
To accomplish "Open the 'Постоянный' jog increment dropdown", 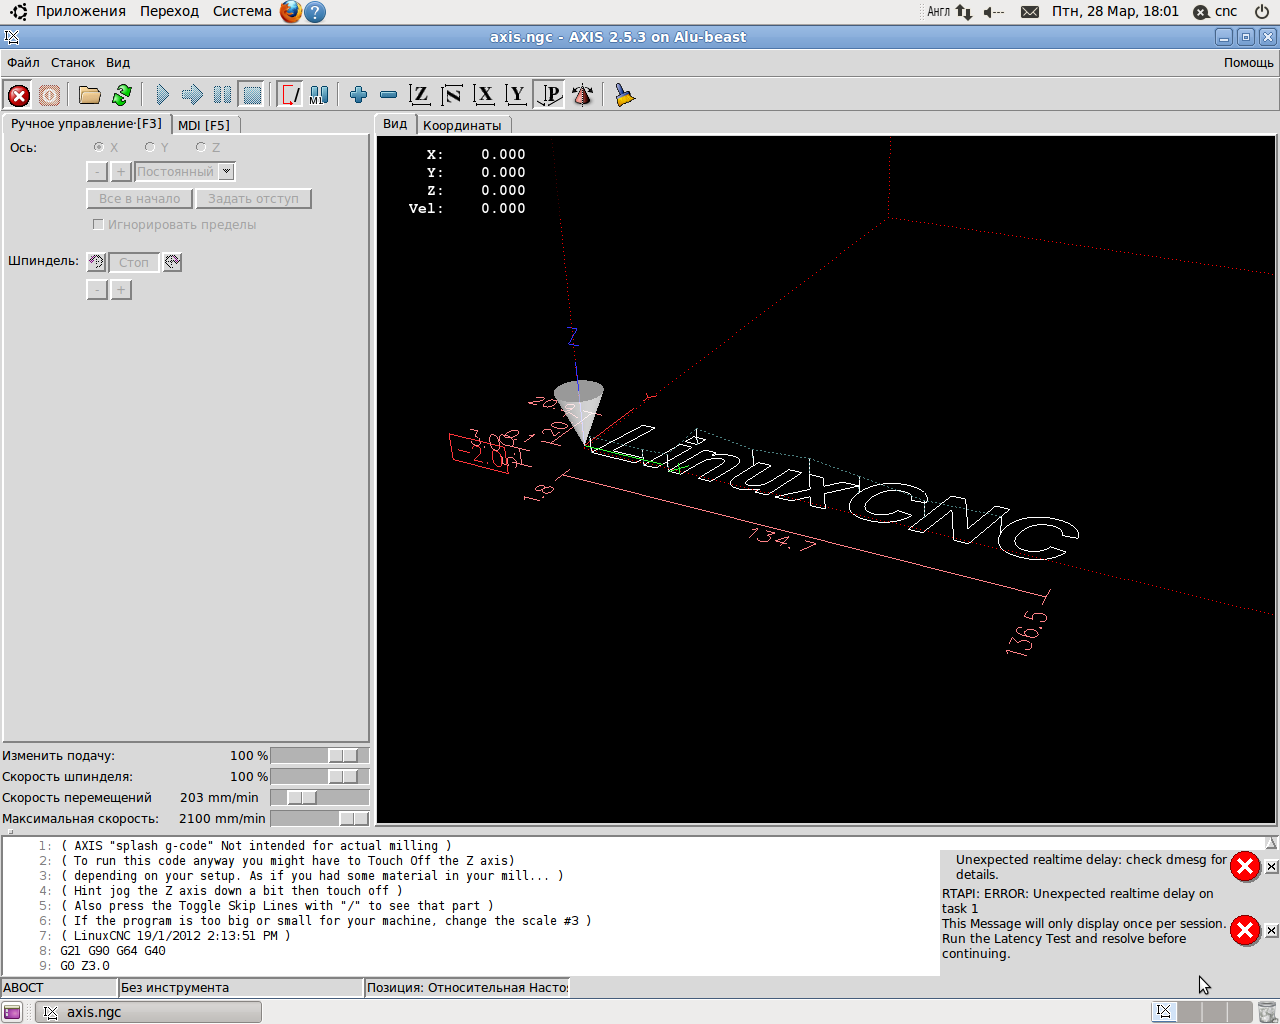I will (x=227, y=172).
